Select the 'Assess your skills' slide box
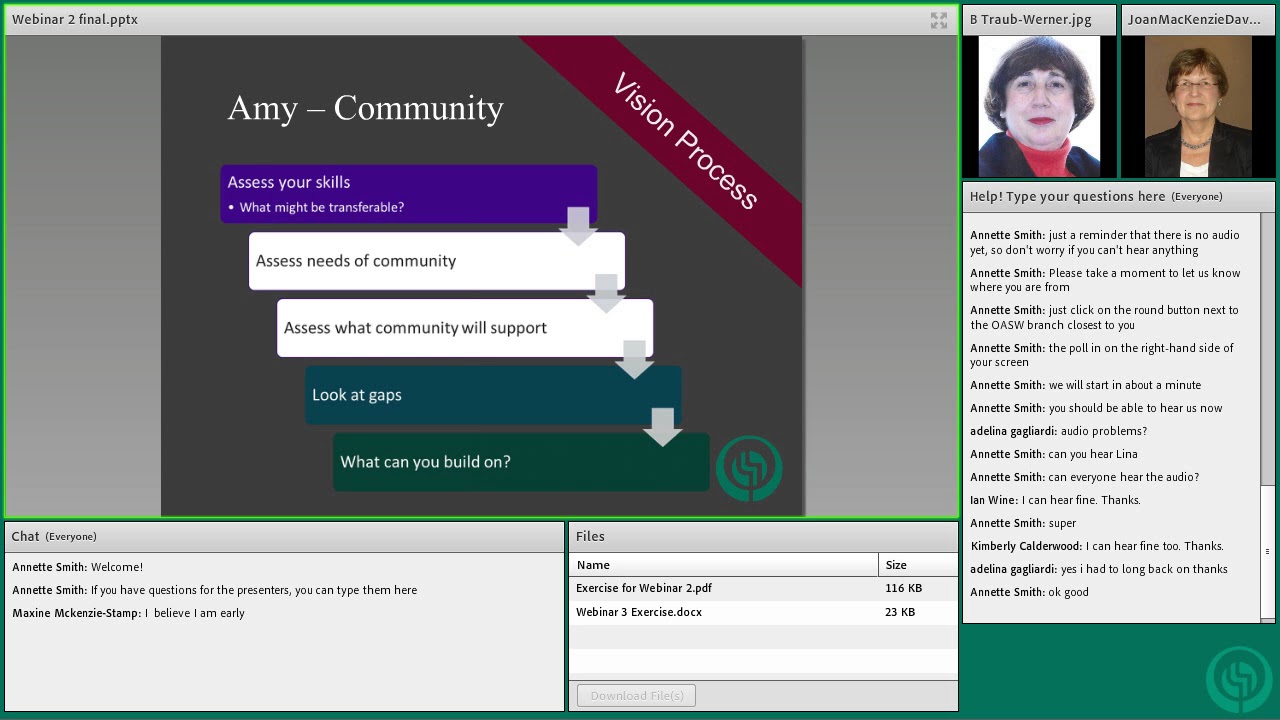The image size is (1280, 720). [409, 194]
